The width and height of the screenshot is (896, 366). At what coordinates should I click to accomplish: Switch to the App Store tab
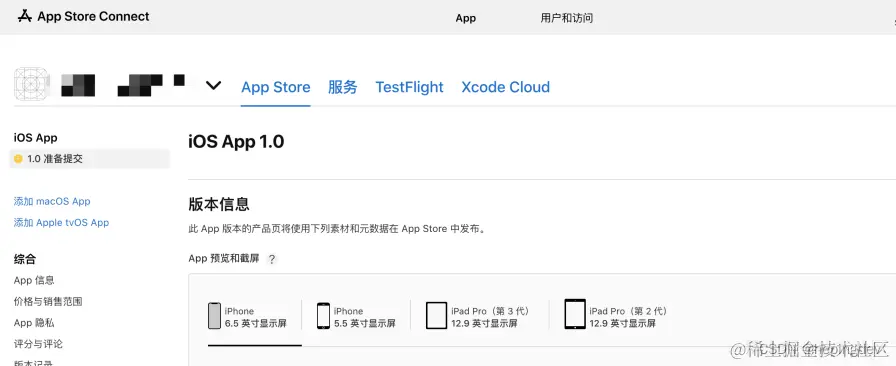click(275, 87)
